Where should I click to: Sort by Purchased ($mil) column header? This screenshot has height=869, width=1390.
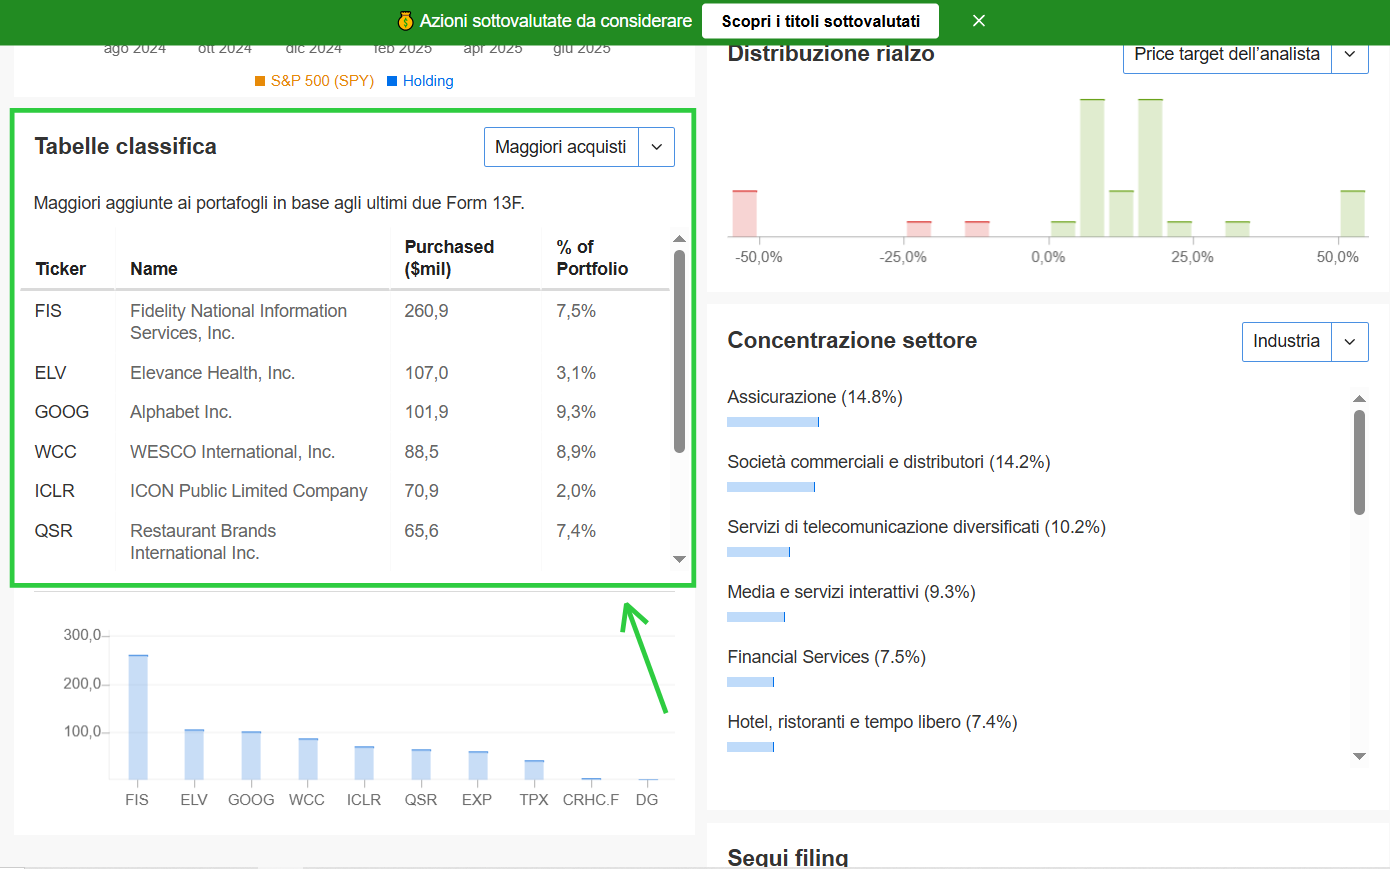coord(449,258)
